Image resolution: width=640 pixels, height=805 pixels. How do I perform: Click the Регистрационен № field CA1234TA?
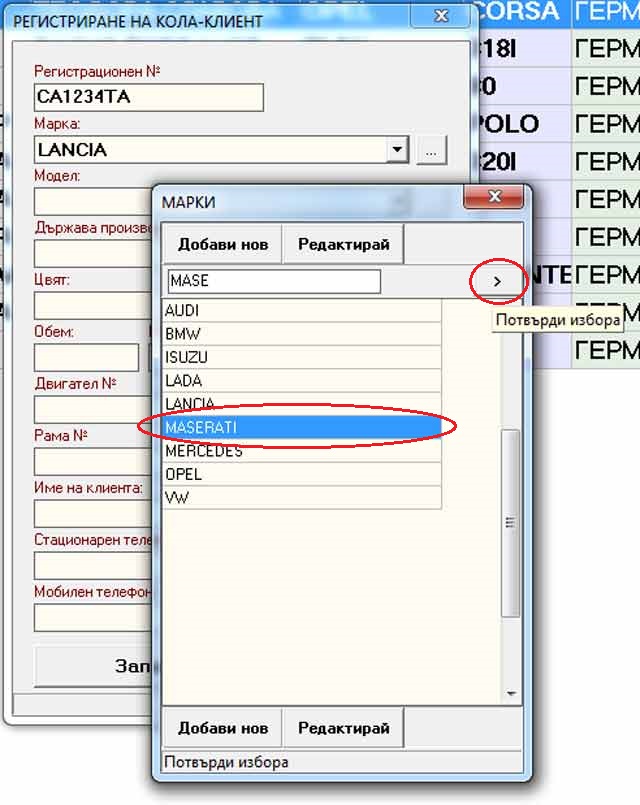pyautogui.click(x=149, y=97)
